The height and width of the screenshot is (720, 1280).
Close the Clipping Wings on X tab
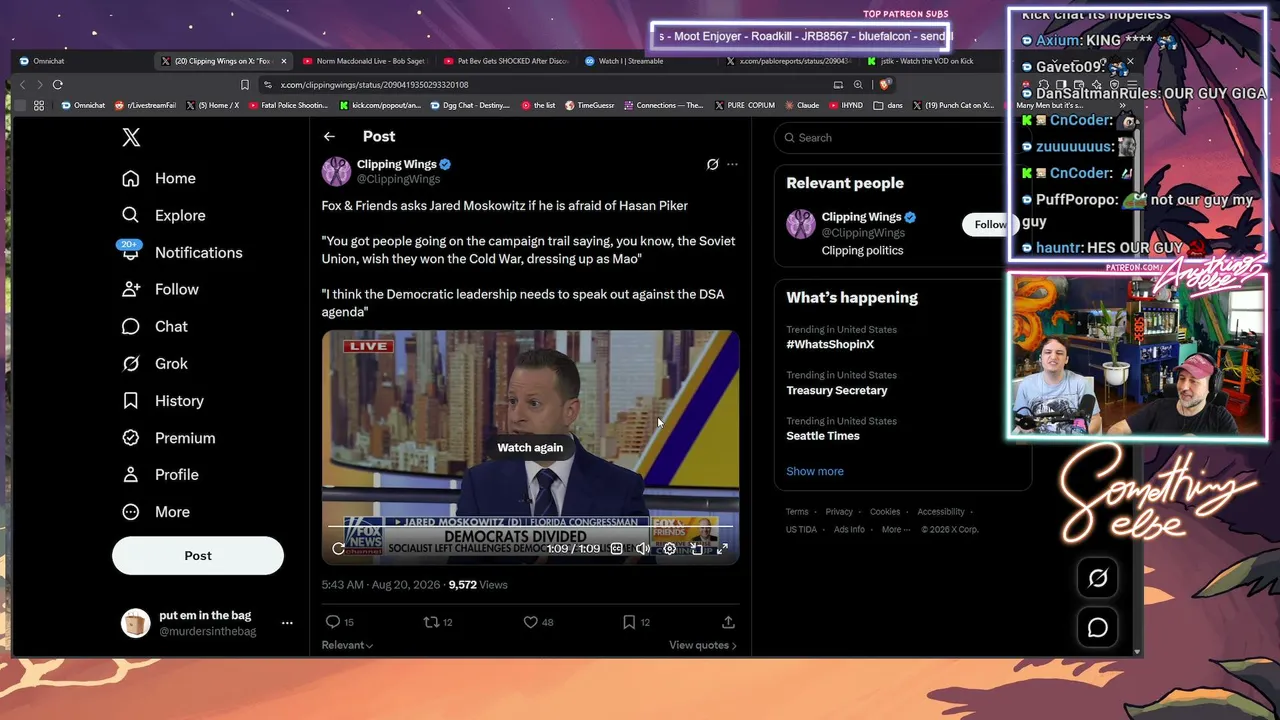point(283,61)
